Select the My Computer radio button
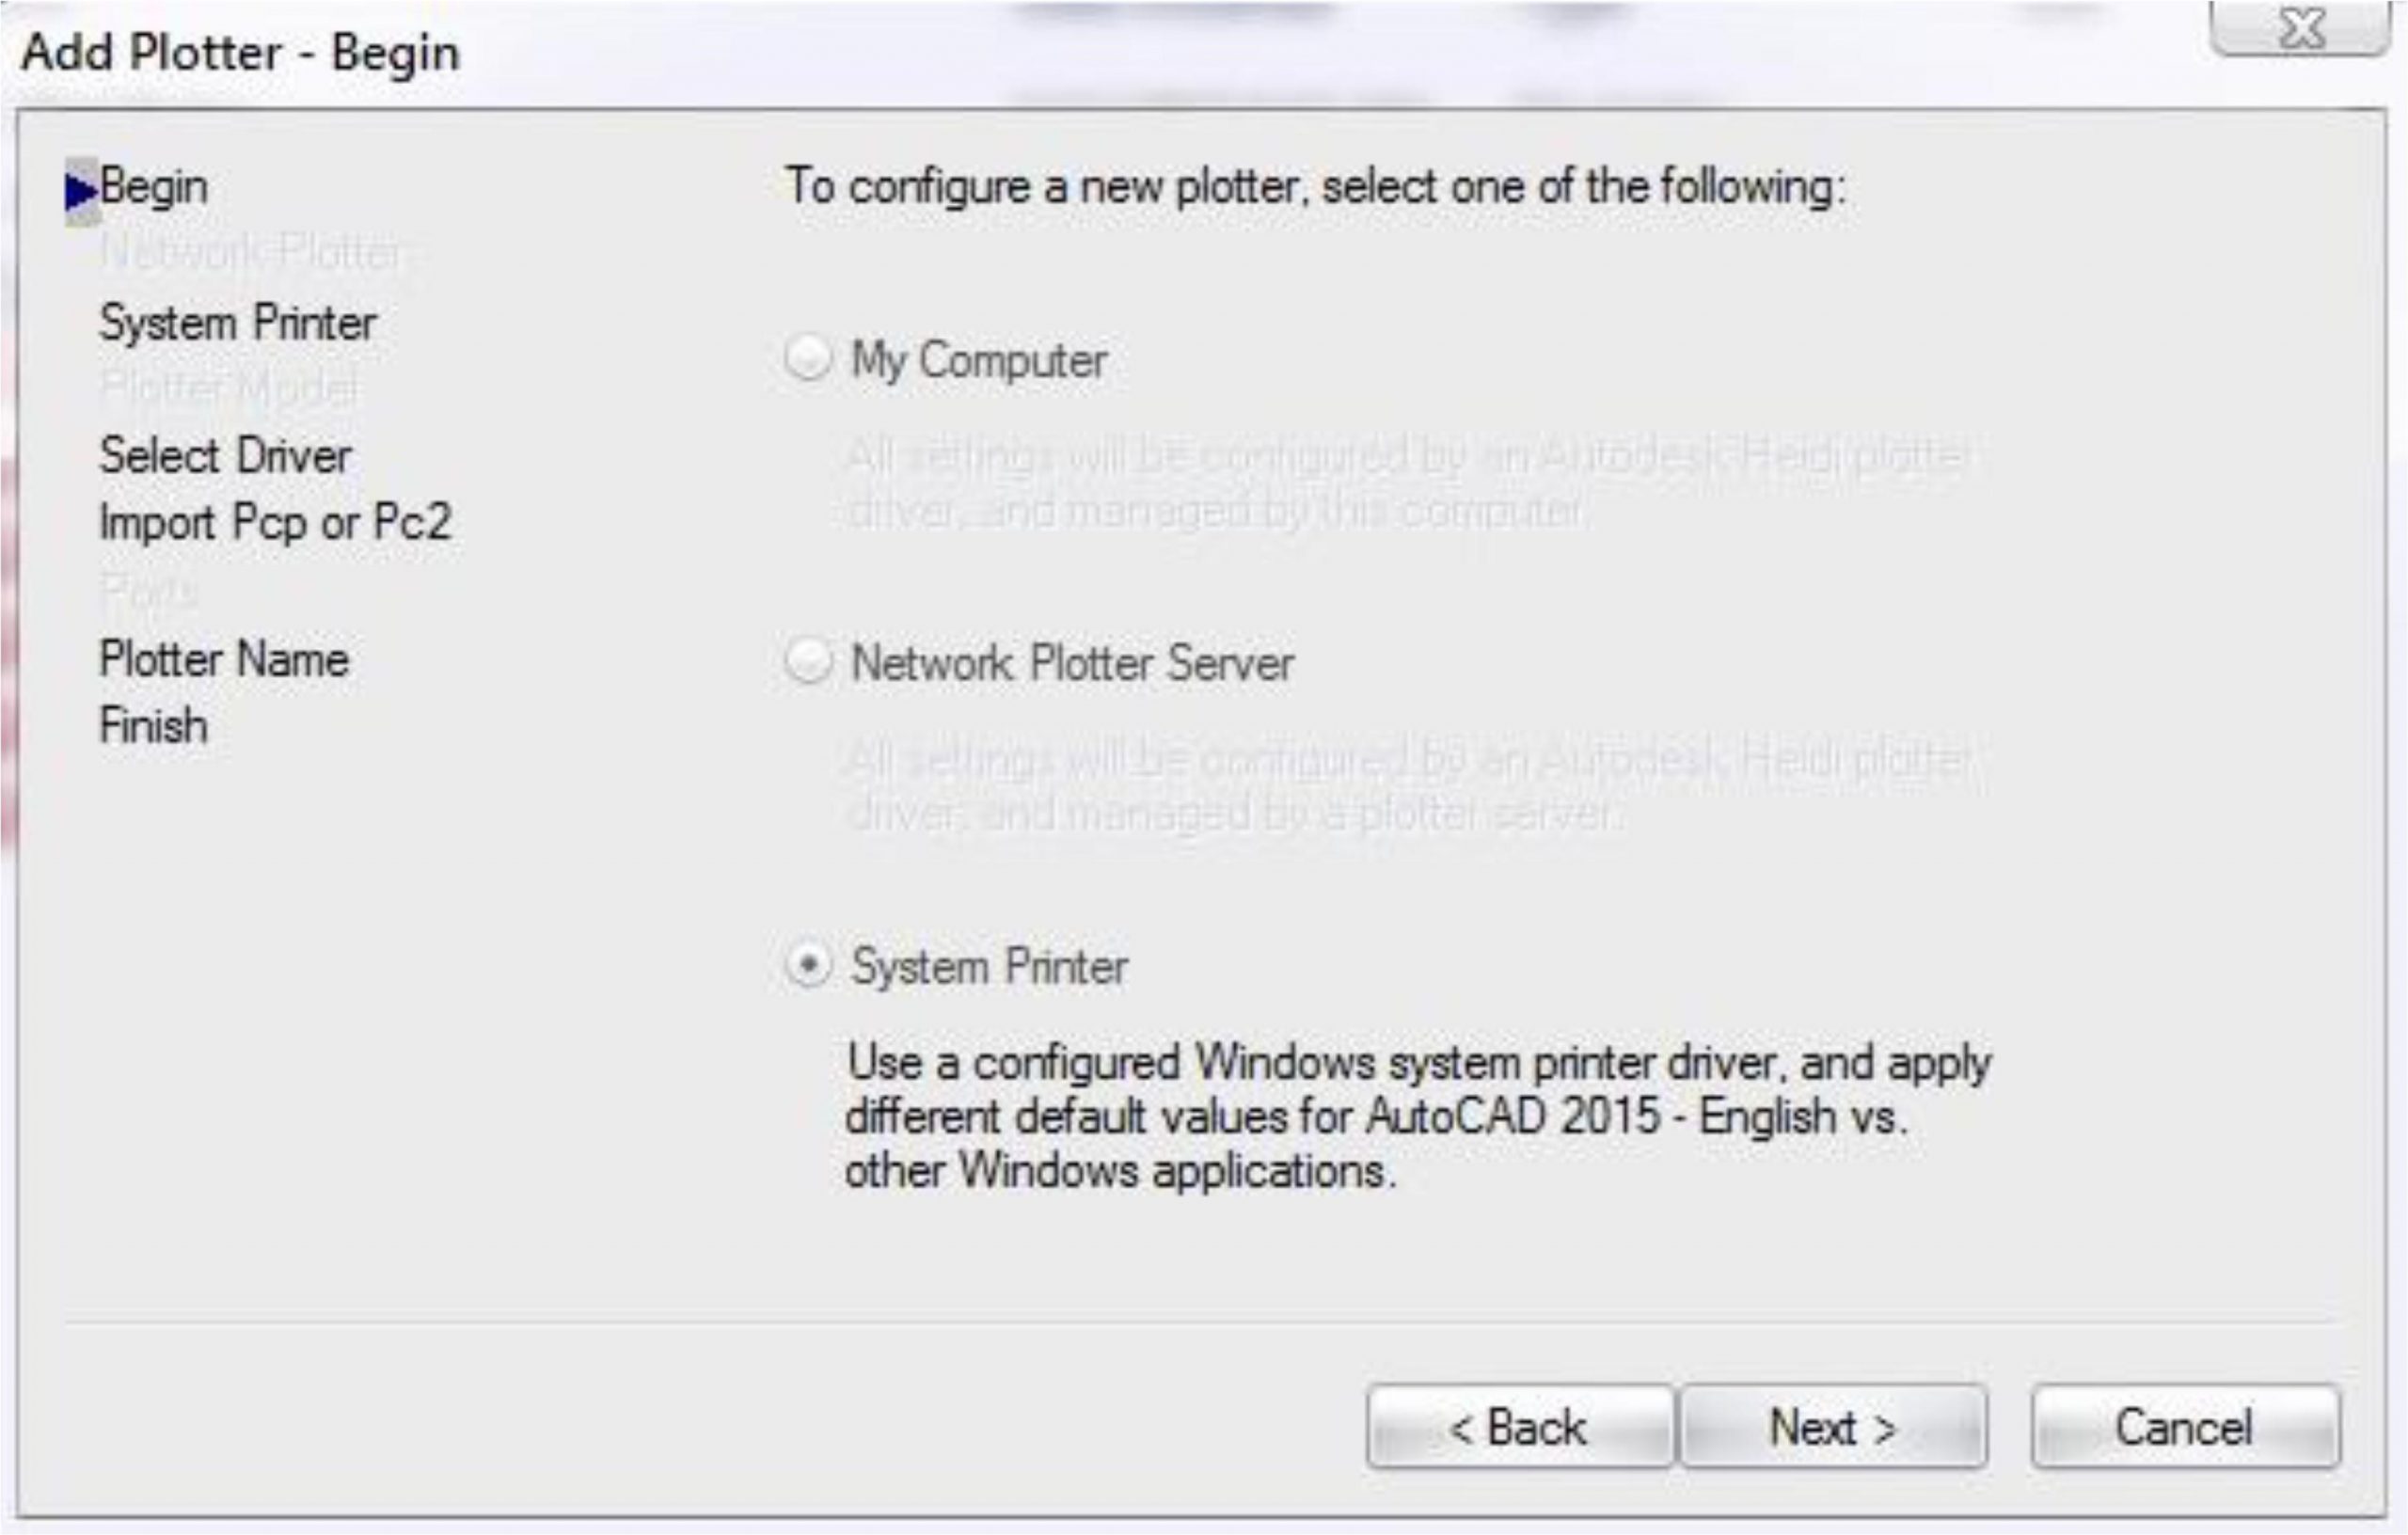The image size is (2408, 1535). (x=808, y=358)
